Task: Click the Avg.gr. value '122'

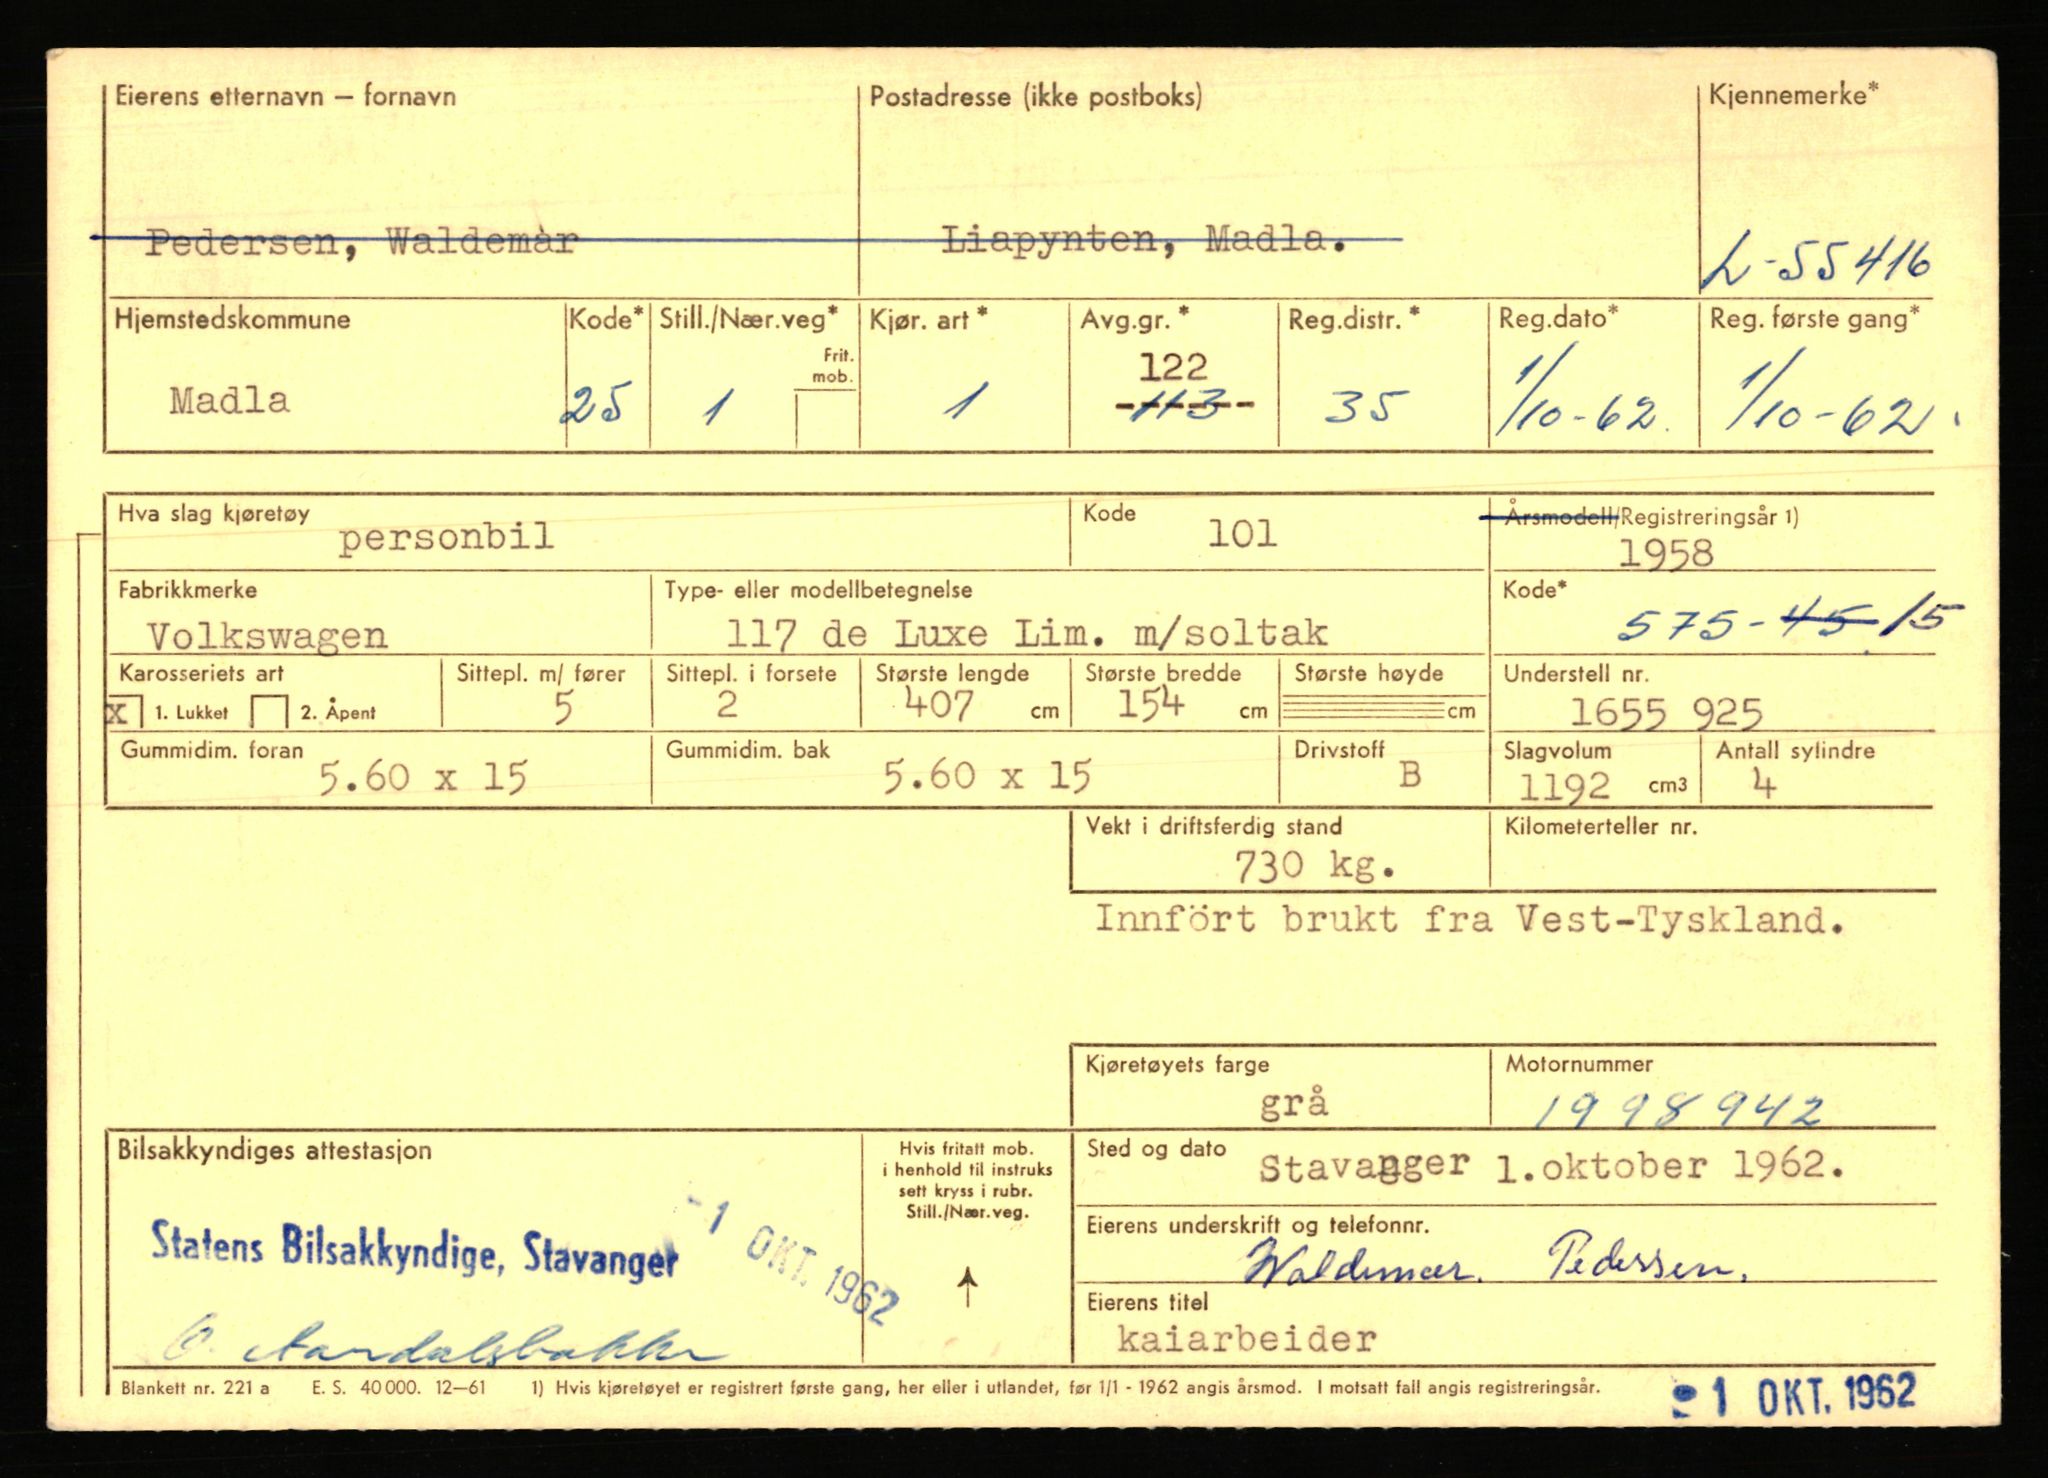Action: point(1173,367)
